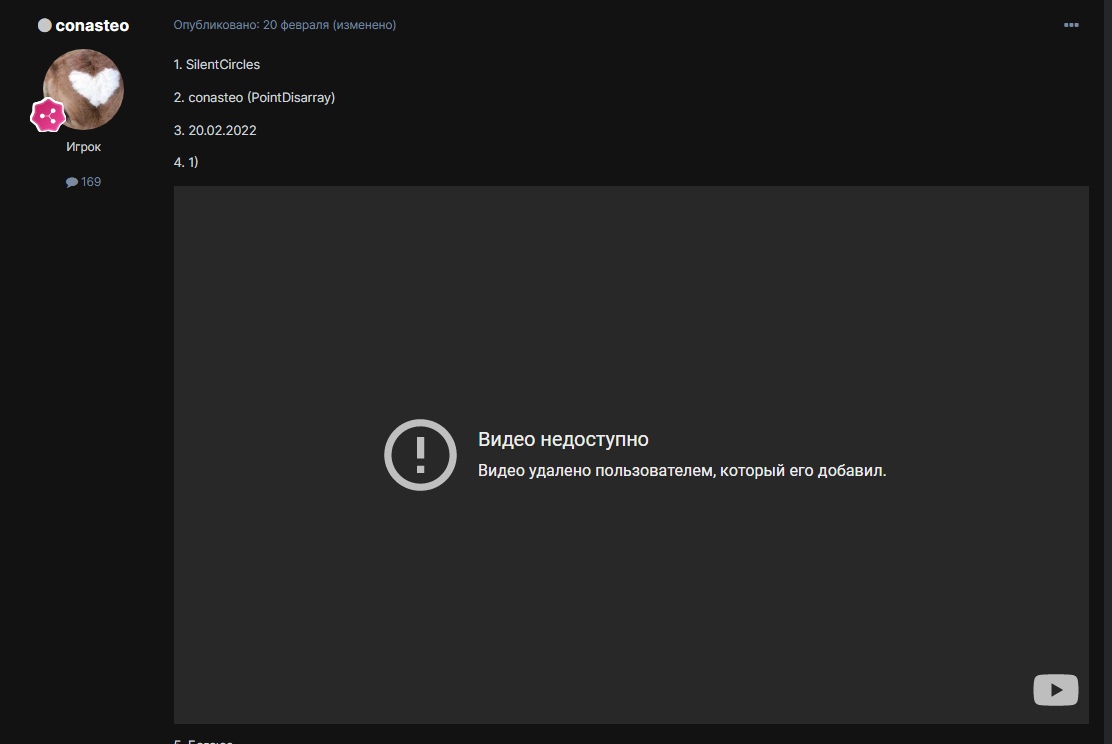Image resolution: width=1112 pixels, height=744 pixels.
Task: Click the YouTube logo in the video
Action: (x=1055, y=689)
